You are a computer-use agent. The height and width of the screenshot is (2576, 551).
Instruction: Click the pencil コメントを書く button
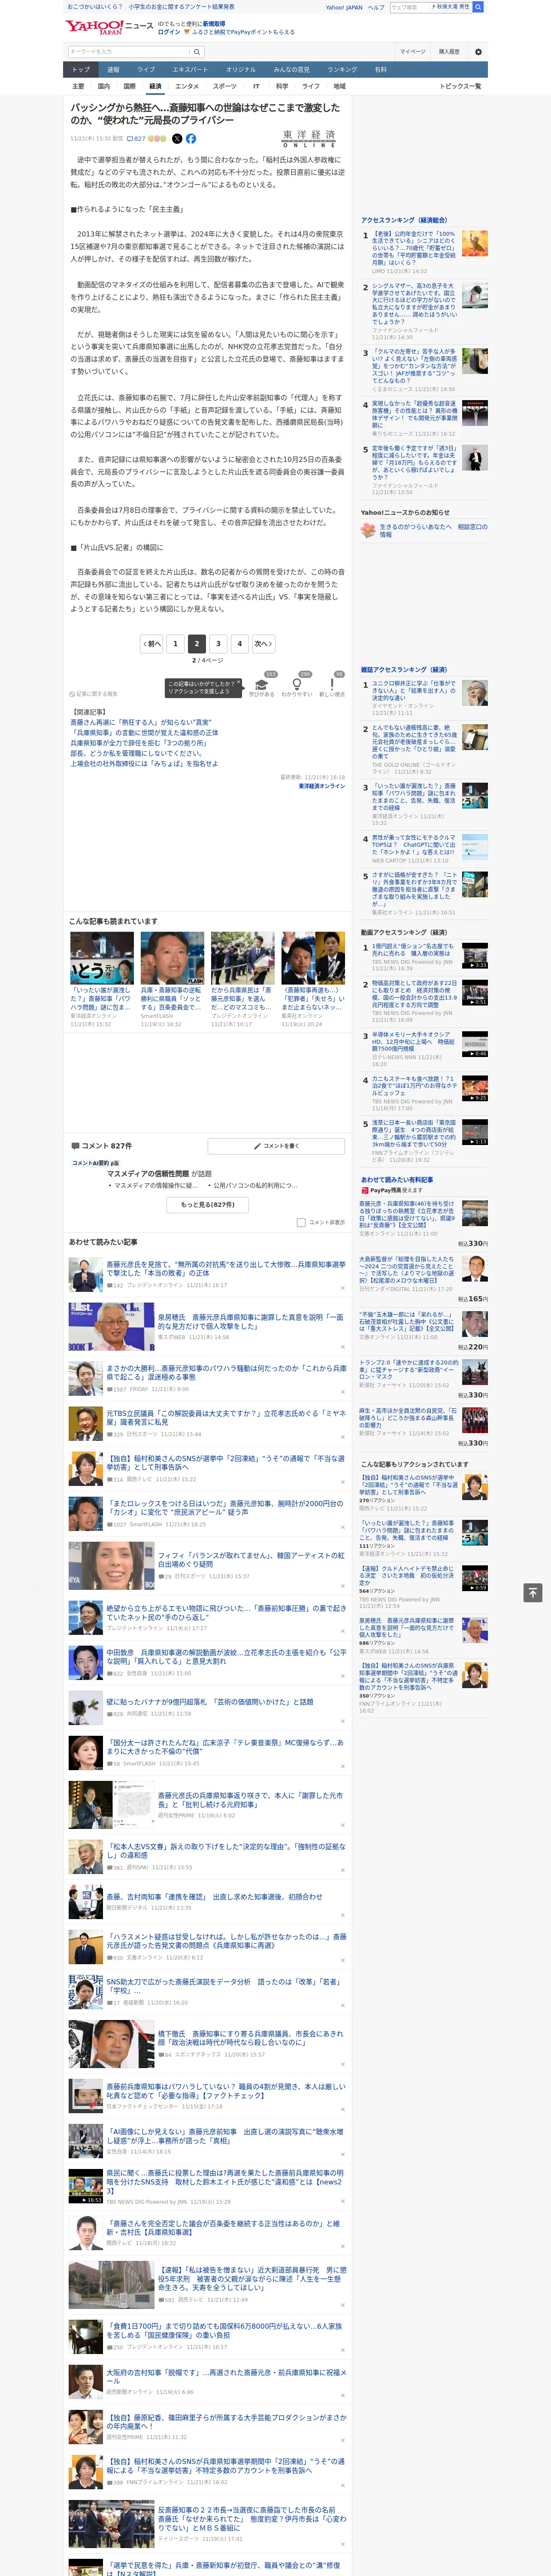click(x=276, y=1146)
